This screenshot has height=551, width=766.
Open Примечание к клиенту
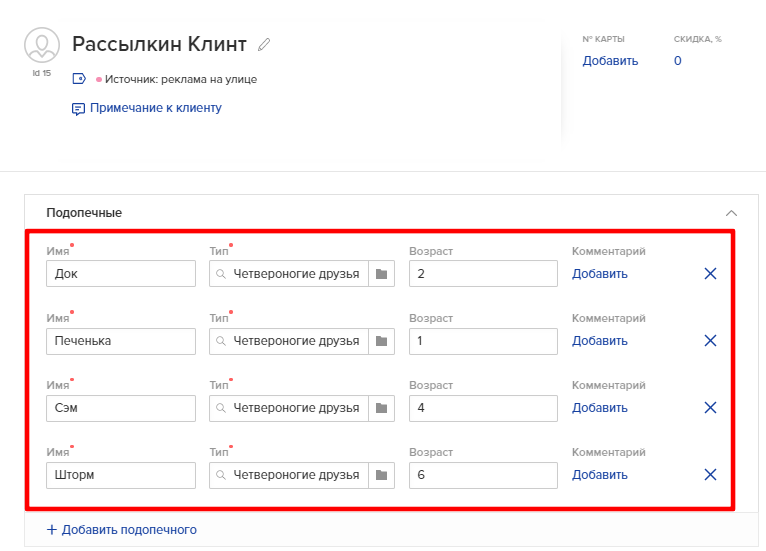tap(155, 108)
